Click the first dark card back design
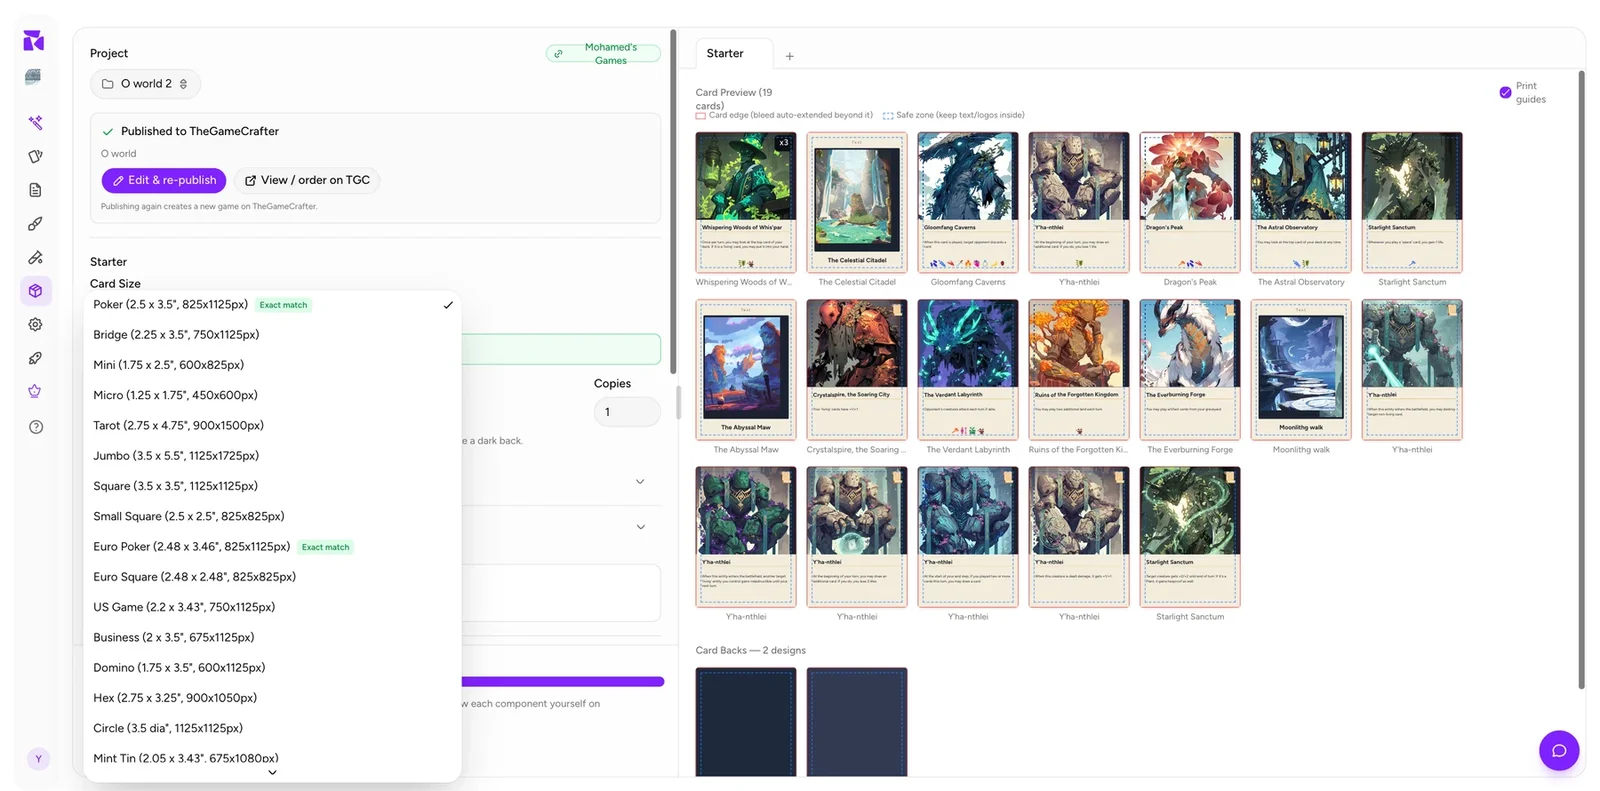This screenshot has height=791, width=1600. 746,722
